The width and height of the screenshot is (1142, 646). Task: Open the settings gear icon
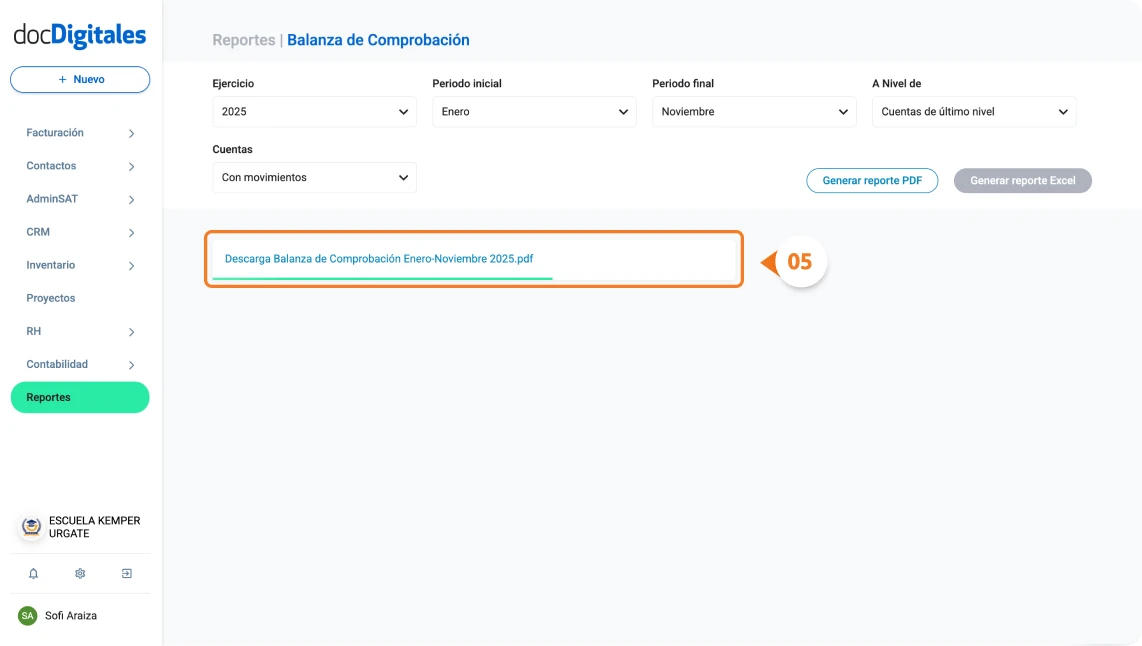79,573
